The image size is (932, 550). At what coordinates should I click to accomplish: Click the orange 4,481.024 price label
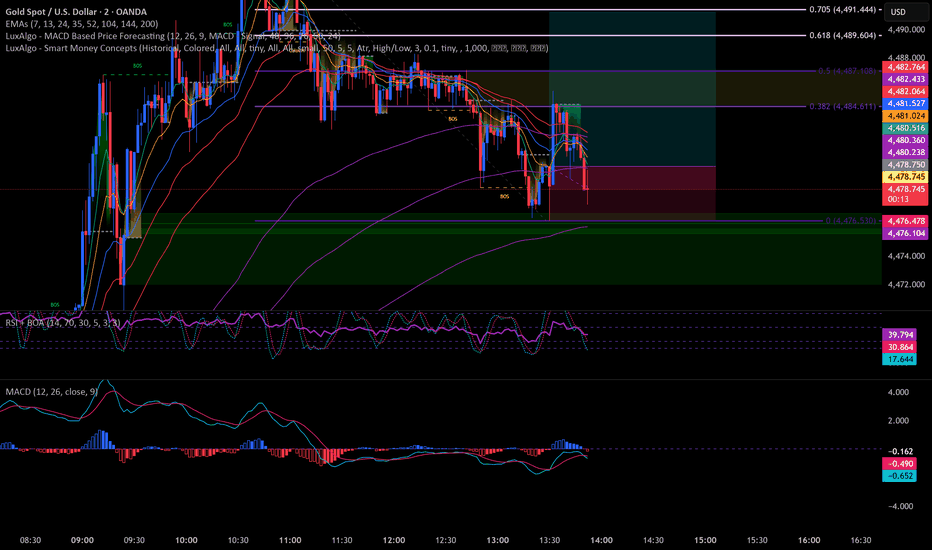pos(905,116)
